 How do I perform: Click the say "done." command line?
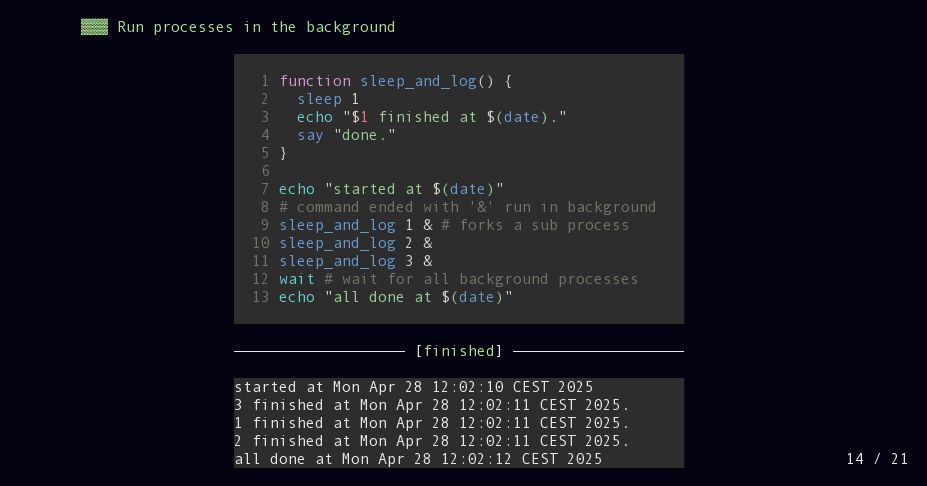(346, 135)
